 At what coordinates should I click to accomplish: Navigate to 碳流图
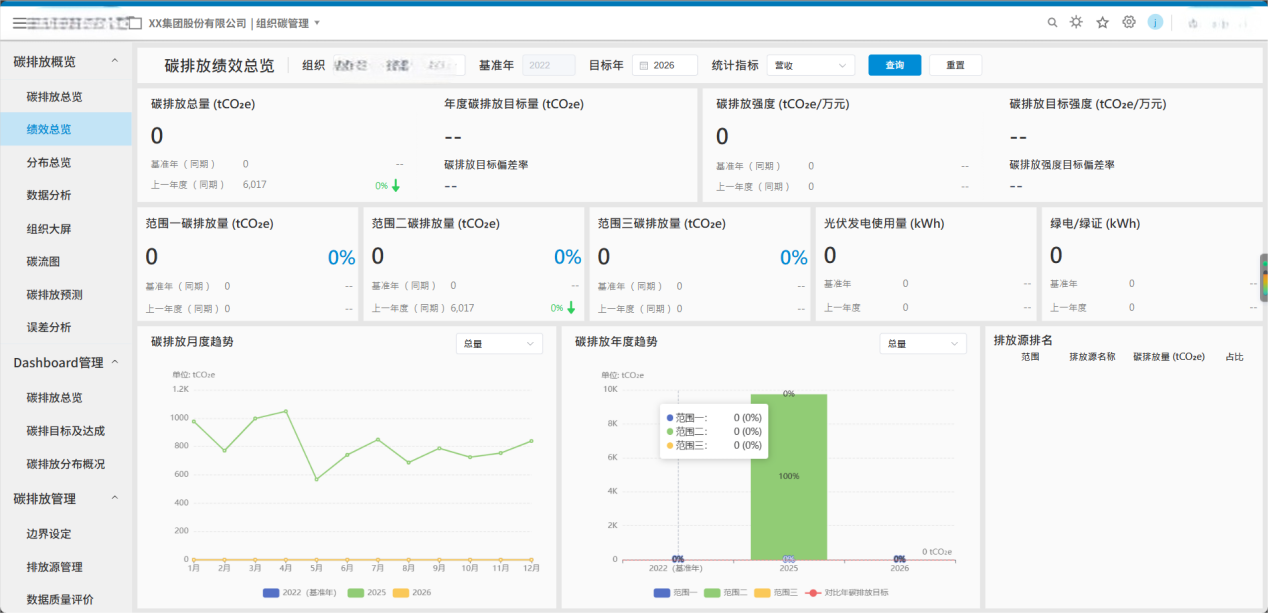[x=66, y=261]
